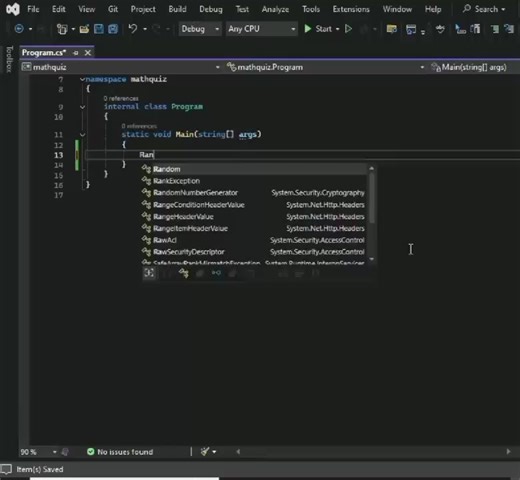The height and width of the screenshot is (480, 520).
Task: Select RandomNumberGenerator completion item
Action: coord(254,193)
